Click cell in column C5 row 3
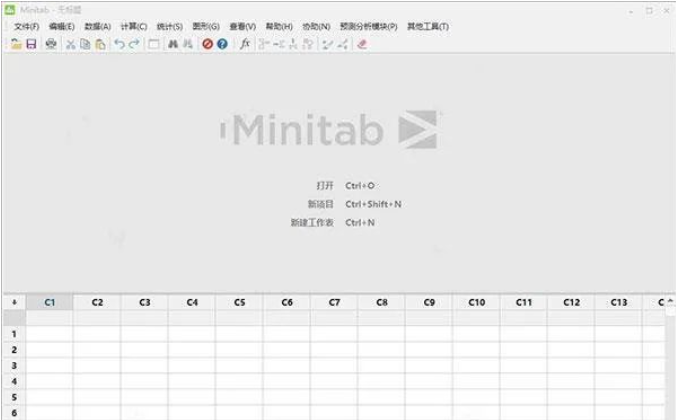The image size is (676, 420). (239, 366)
